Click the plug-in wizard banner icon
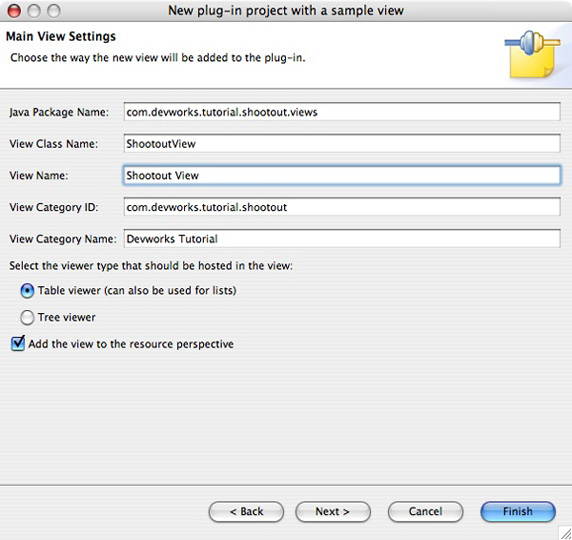 tap(533, 54)
